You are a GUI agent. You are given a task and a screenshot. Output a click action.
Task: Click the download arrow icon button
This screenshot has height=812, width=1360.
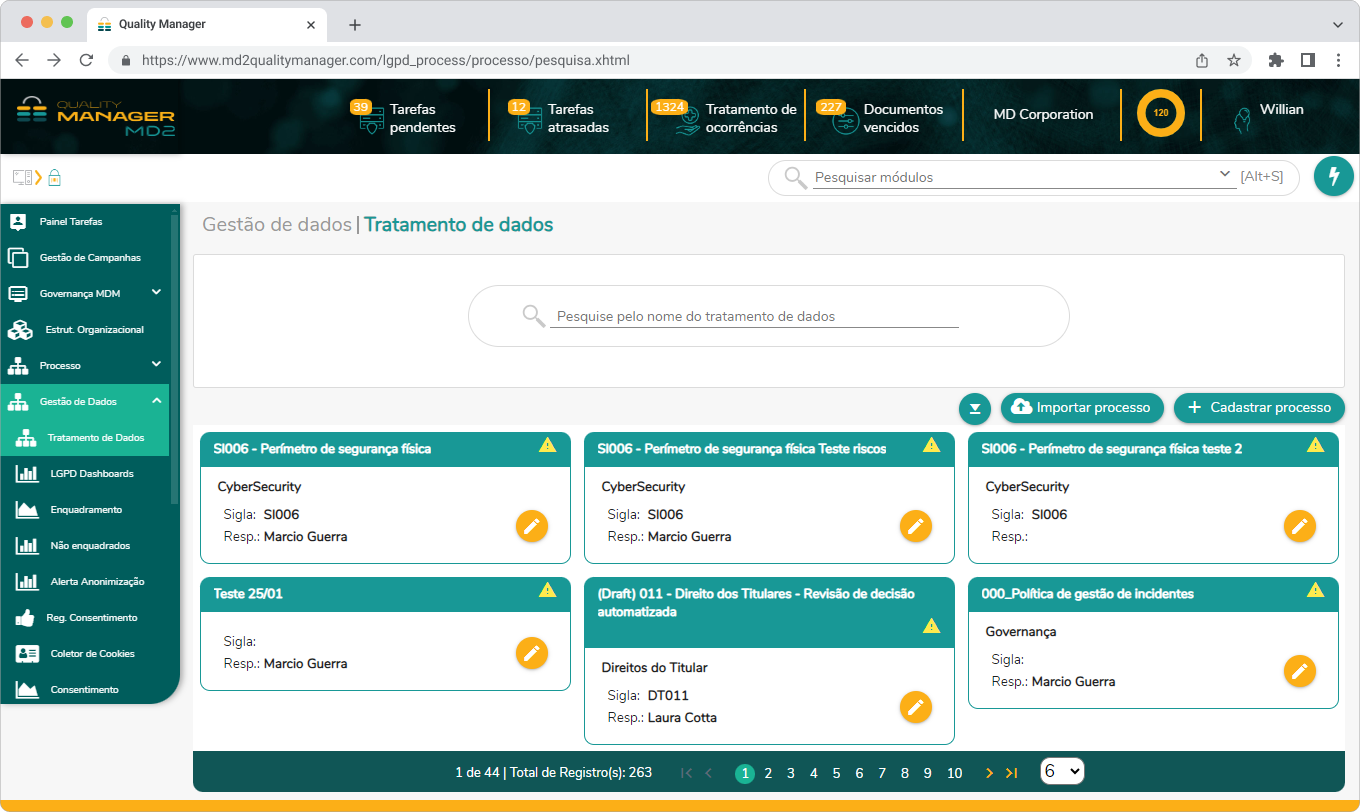(975, 408)
